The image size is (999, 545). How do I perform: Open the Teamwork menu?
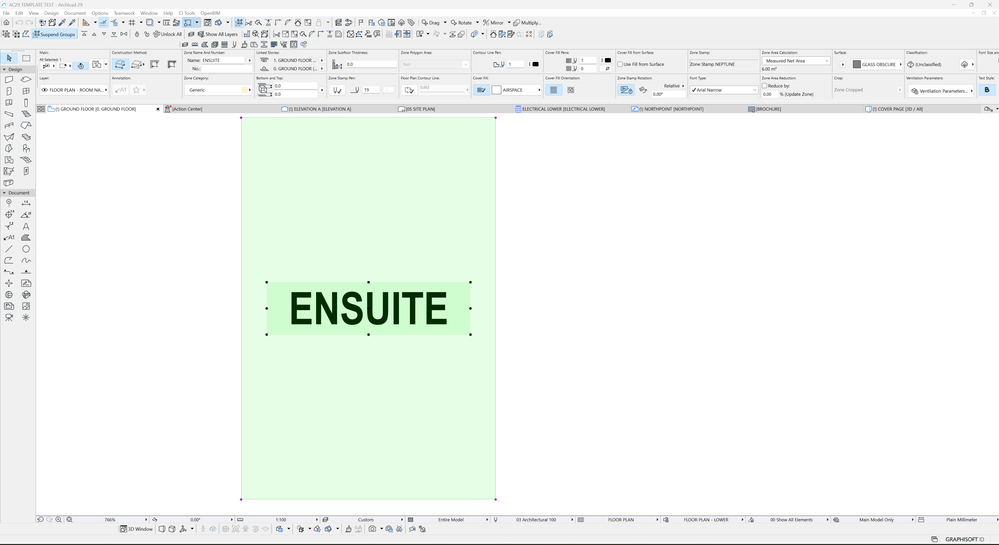[x=124, y=13]
